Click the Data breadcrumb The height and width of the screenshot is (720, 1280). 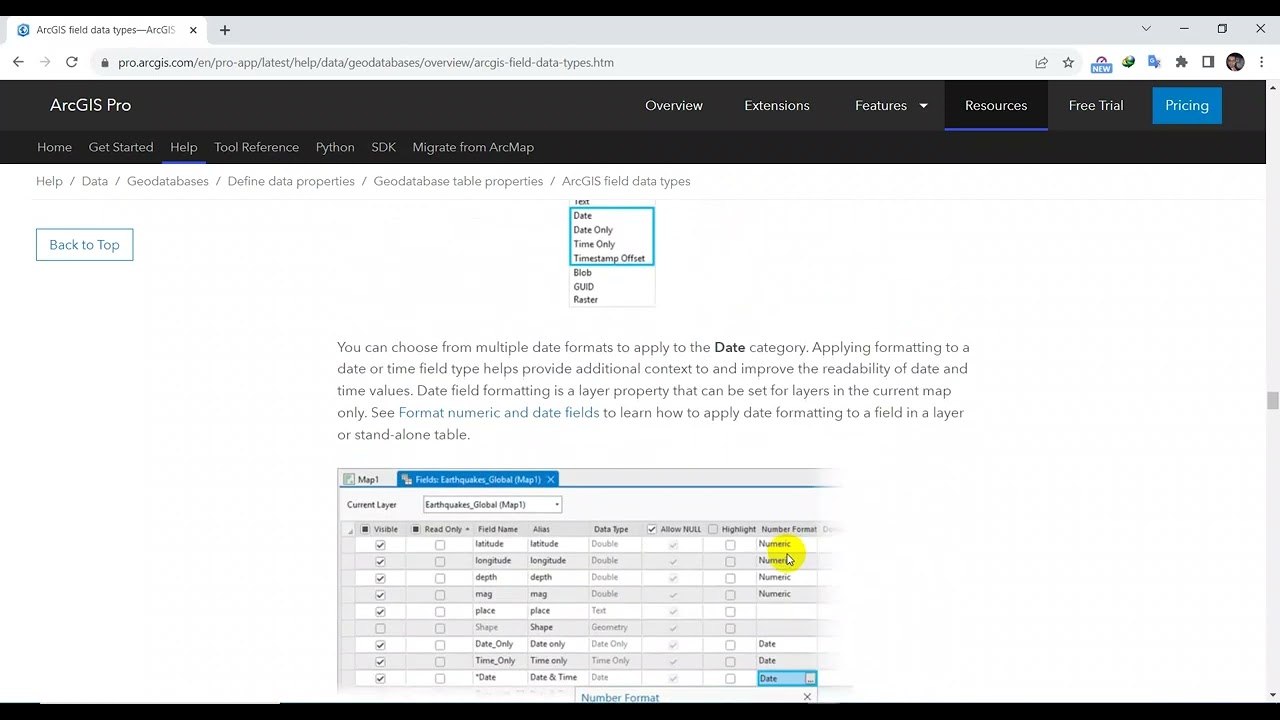click(x=95, y=181)
